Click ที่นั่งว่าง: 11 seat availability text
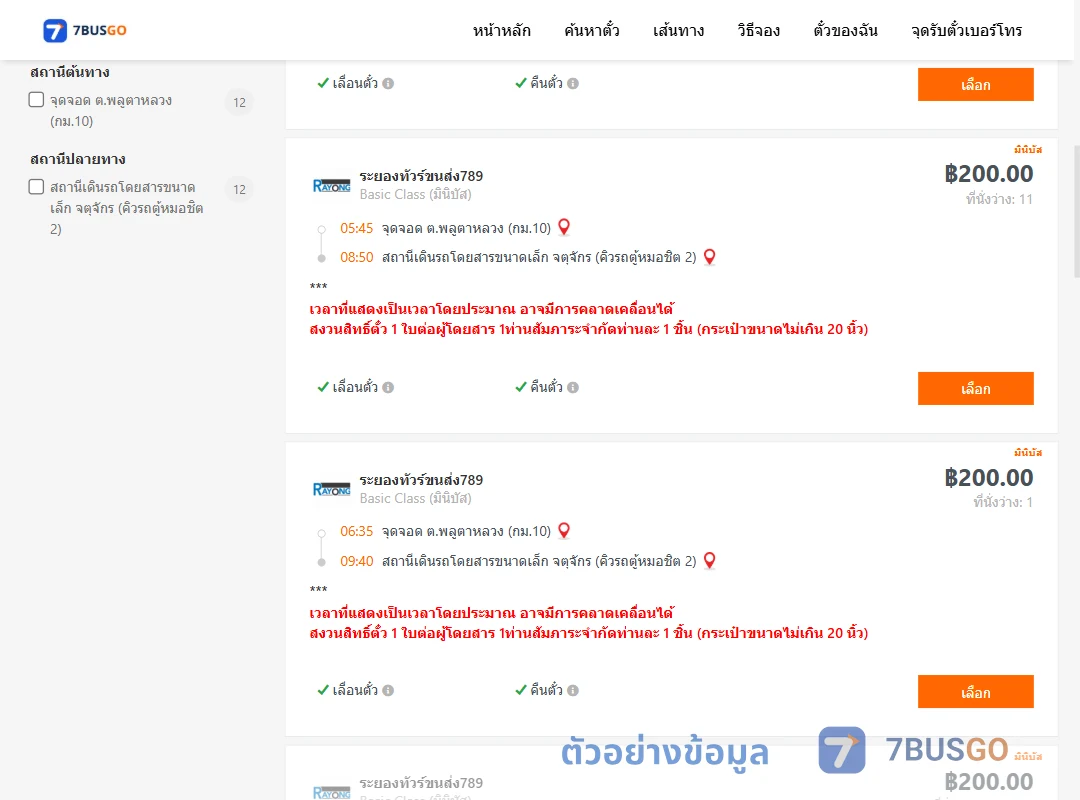The width and height of the screenshot is (1080, 800). click(x=999, y=199)
